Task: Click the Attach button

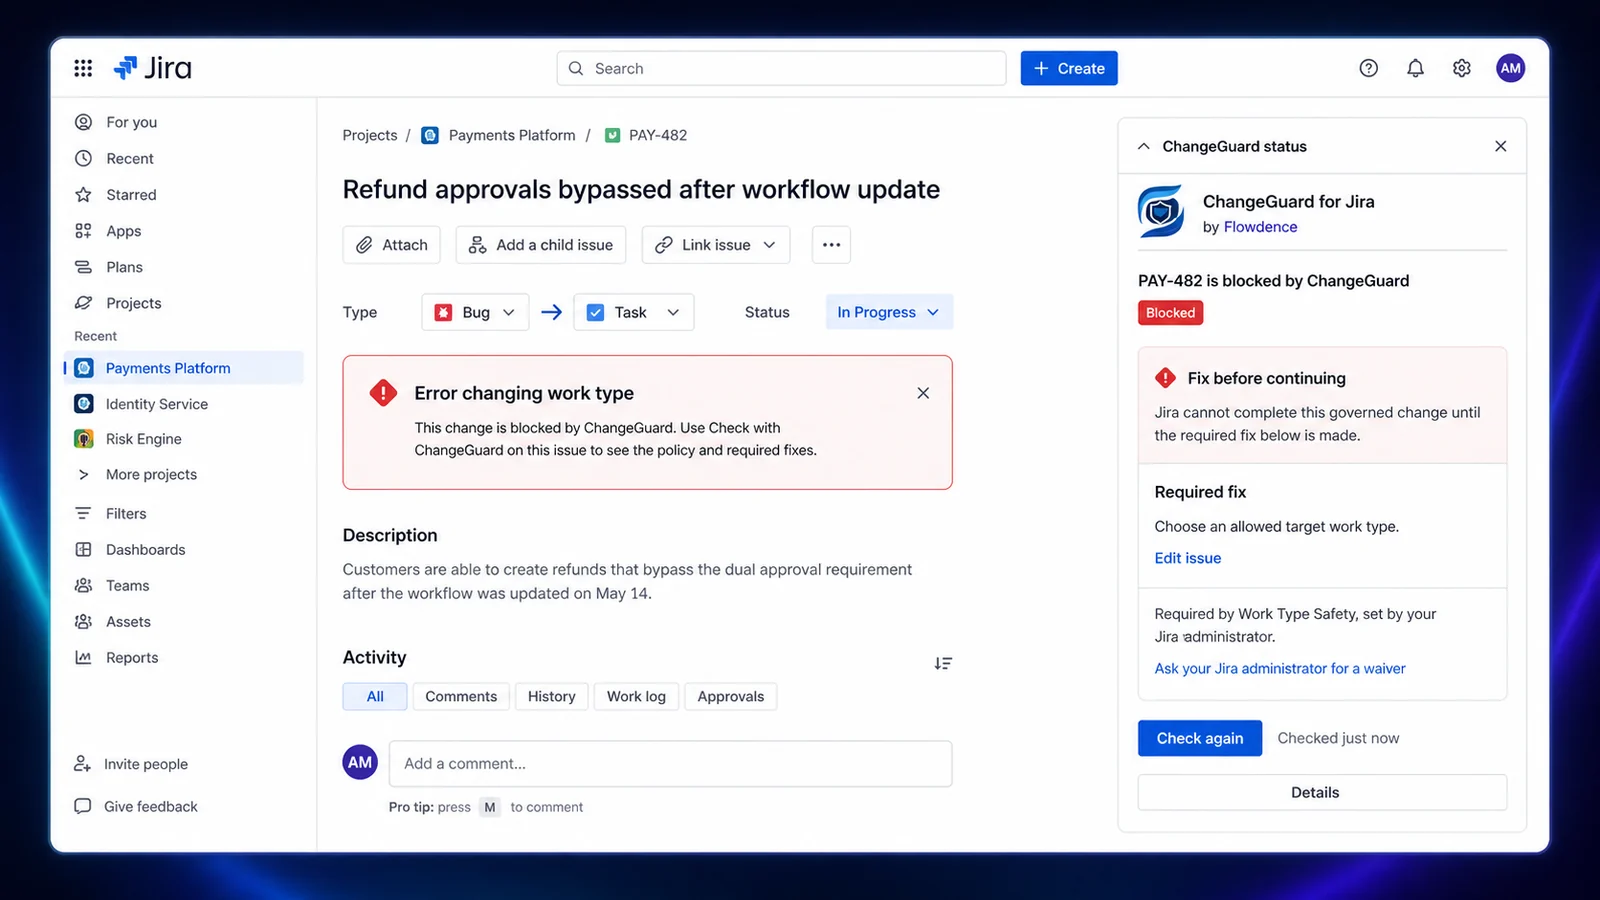Action: 392,245
